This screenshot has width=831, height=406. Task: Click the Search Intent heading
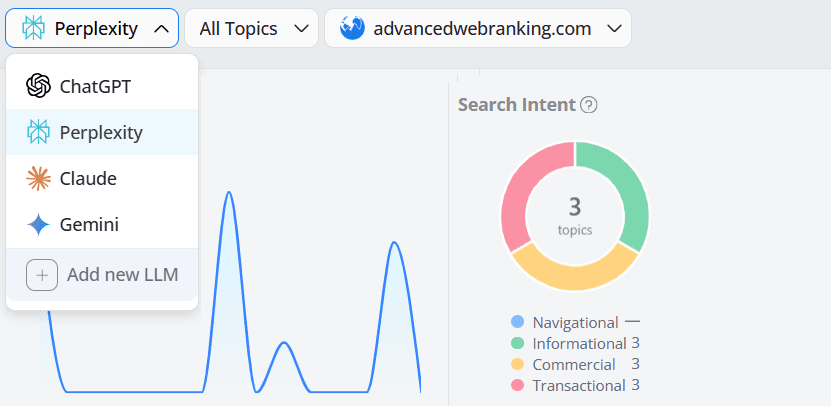pyautogui.click(x=517, y=105)
